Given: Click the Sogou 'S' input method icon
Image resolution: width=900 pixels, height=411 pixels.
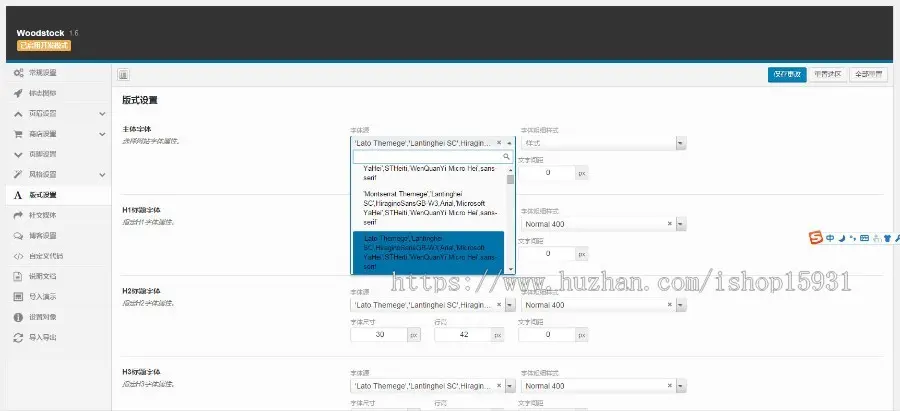Looking at the screenshot, I should pos(816,238).
